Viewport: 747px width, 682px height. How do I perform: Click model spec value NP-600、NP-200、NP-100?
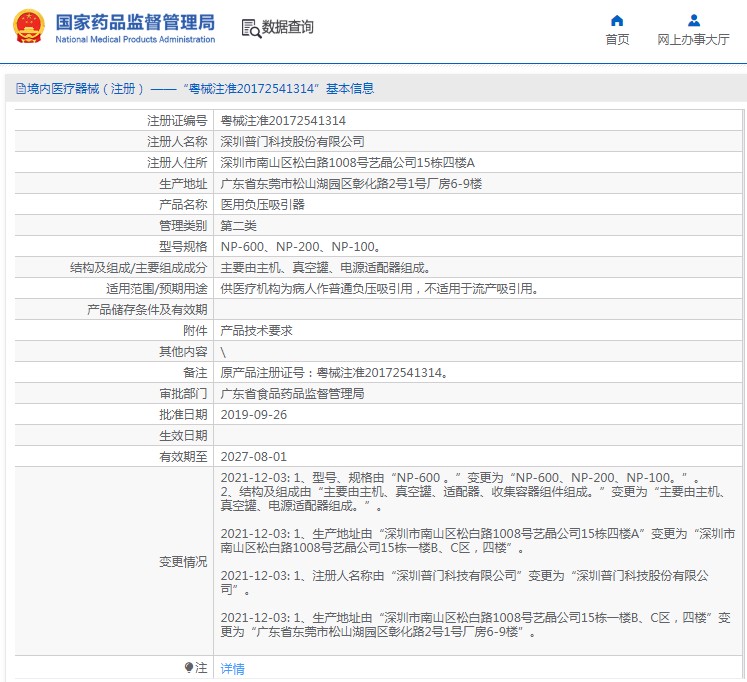pos(299,246)
